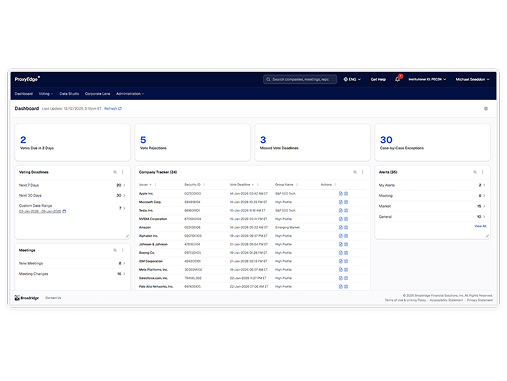The height and width of the screenshot is (381, 507).
Task: Open column menu icon next to Security ID
Action: pyautogui.click(x=204, y=185)
